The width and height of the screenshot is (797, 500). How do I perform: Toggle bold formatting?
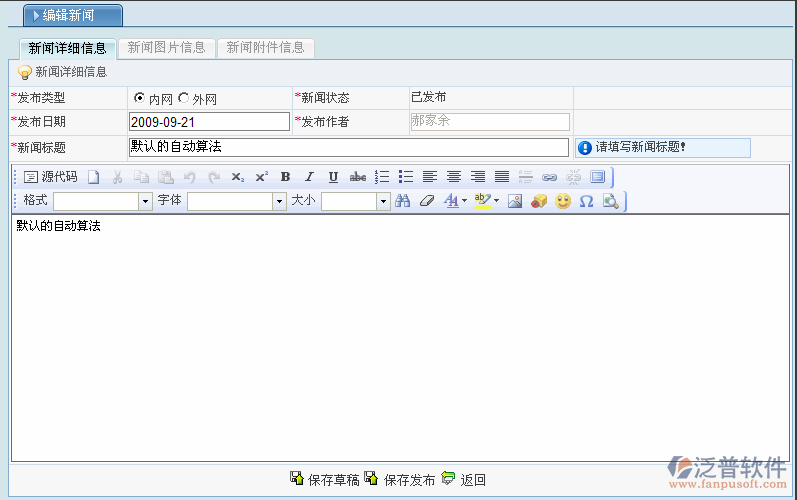285,177
